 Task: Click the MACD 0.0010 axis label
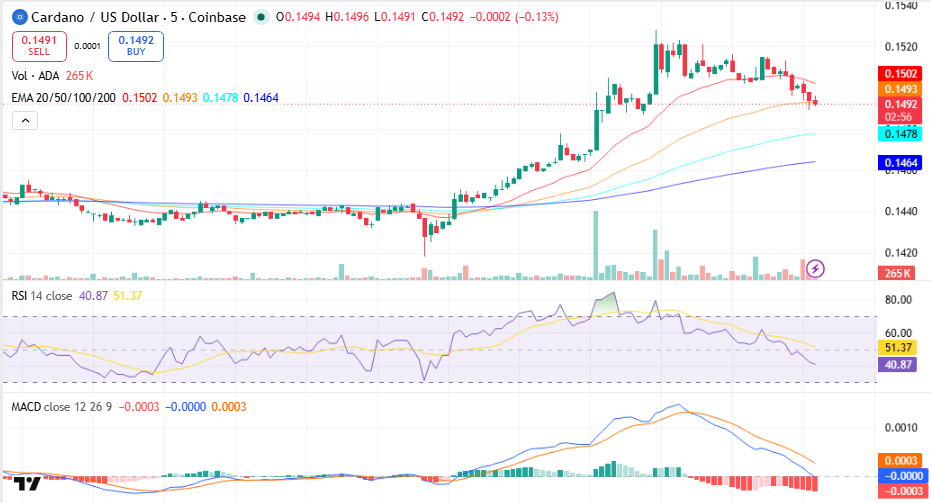click(x=901, y=428)
